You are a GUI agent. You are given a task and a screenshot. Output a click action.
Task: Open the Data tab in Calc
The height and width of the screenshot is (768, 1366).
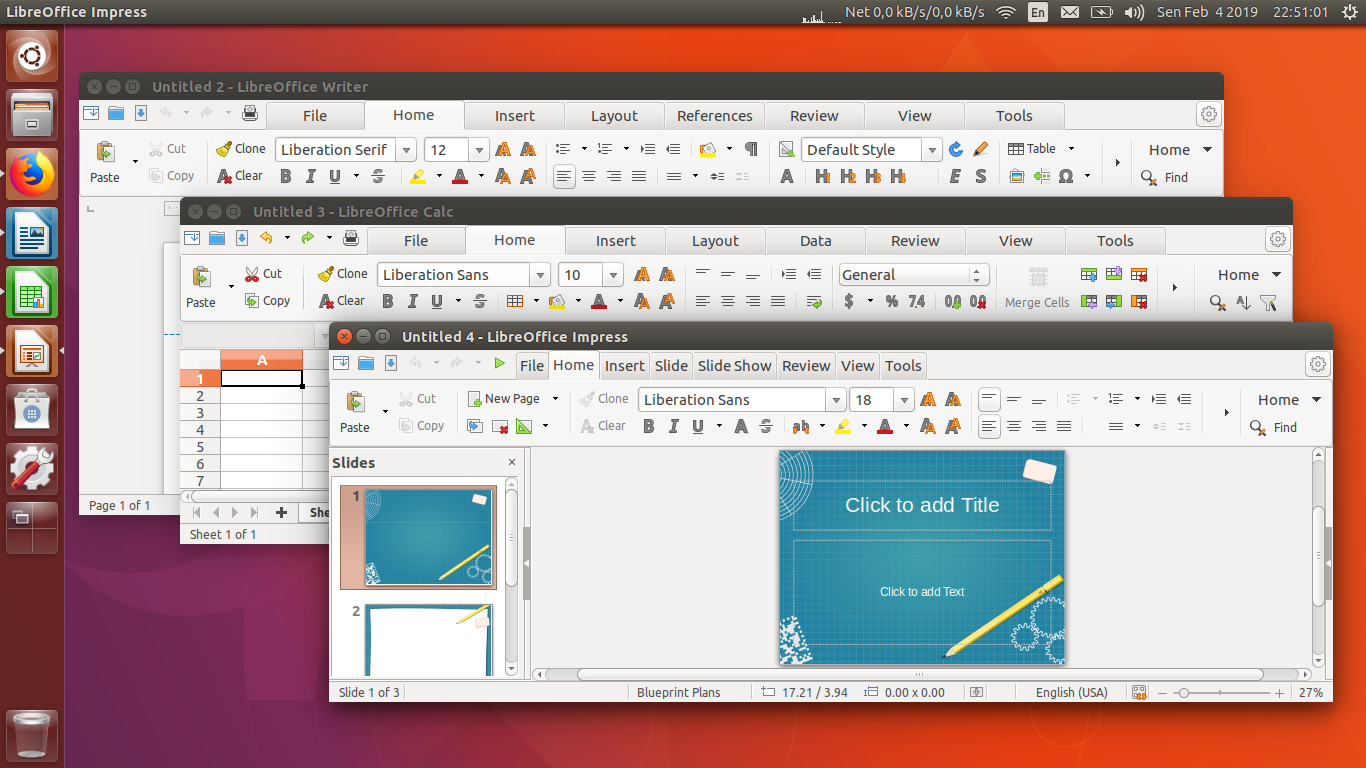(815, 240)
